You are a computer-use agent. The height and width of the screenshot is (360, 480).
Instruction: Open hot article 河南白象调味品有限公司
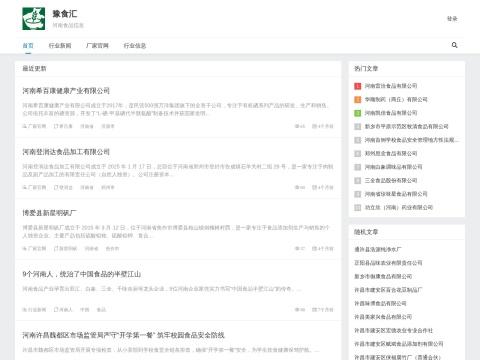point(393,167)
